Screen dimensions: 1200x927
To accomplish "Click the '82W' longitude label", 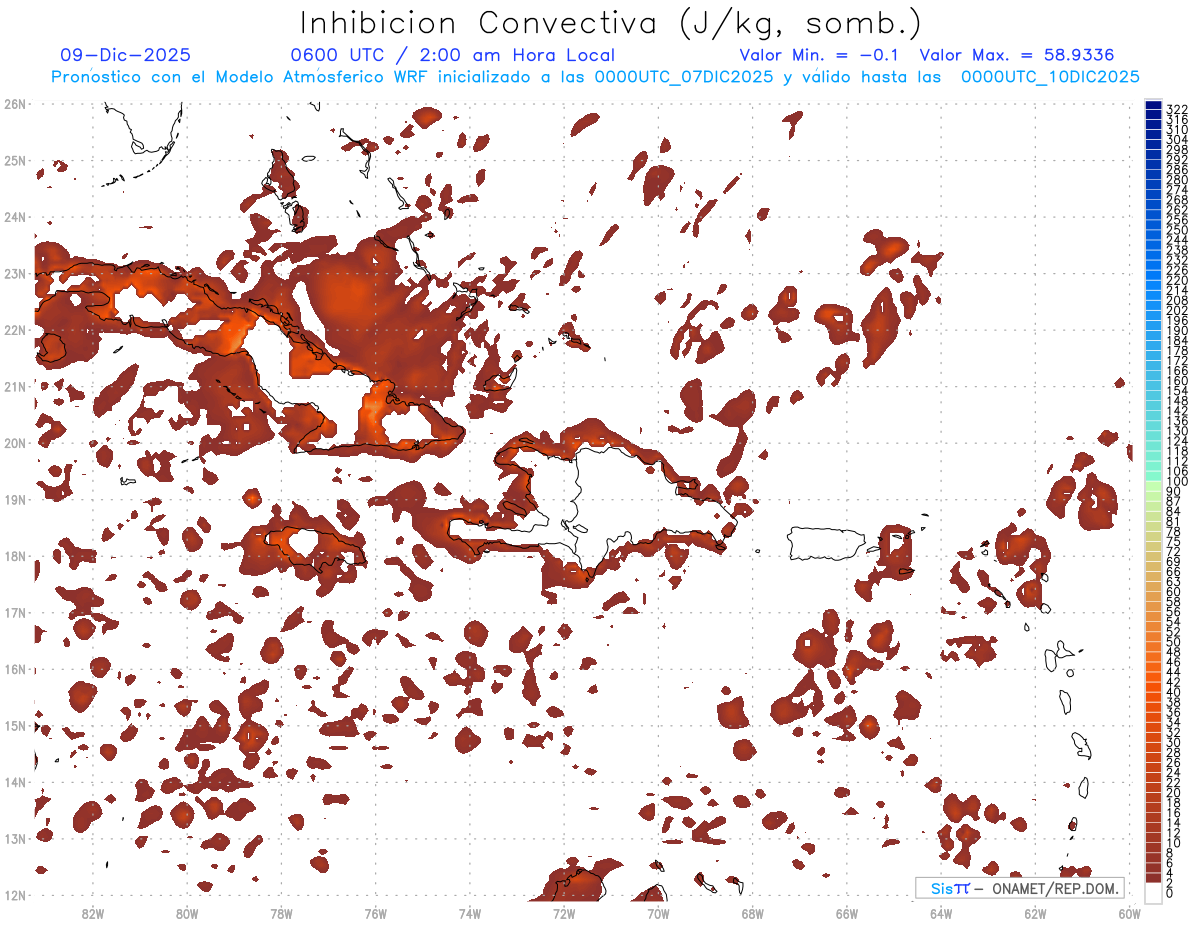I will pyautogui.click(x=93, y=913).
